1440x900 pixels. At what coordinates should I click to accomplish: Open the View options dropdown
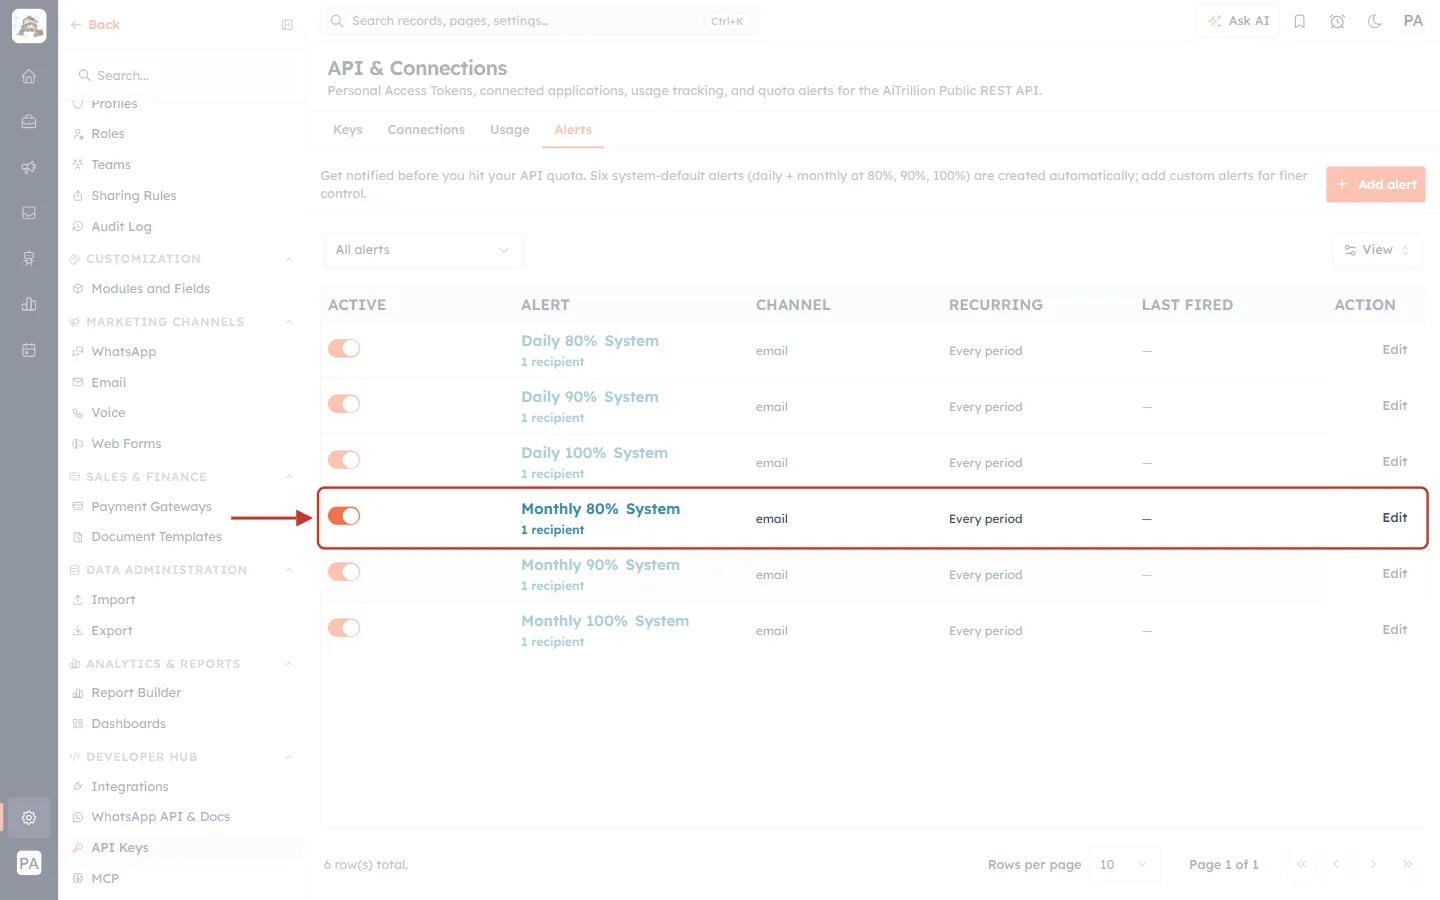coord(1377,250)
